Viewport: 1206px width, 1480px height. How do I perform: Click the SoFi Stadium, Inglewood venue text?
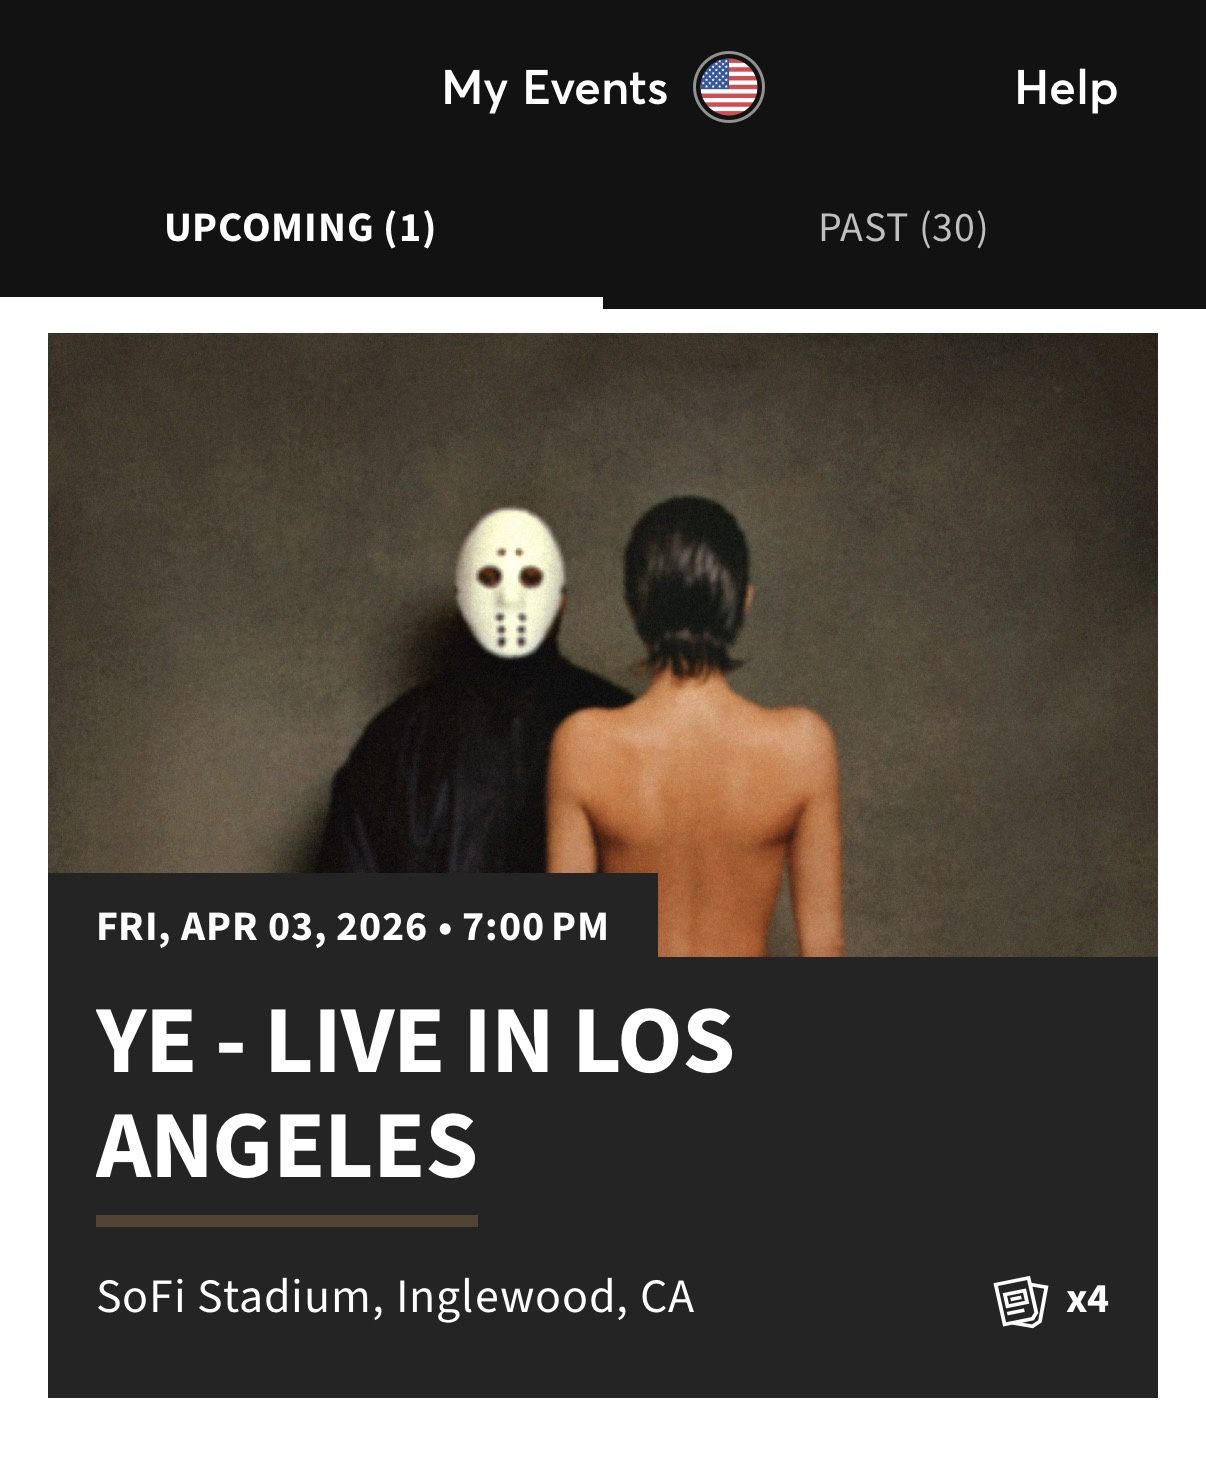tap(398, 1296)
